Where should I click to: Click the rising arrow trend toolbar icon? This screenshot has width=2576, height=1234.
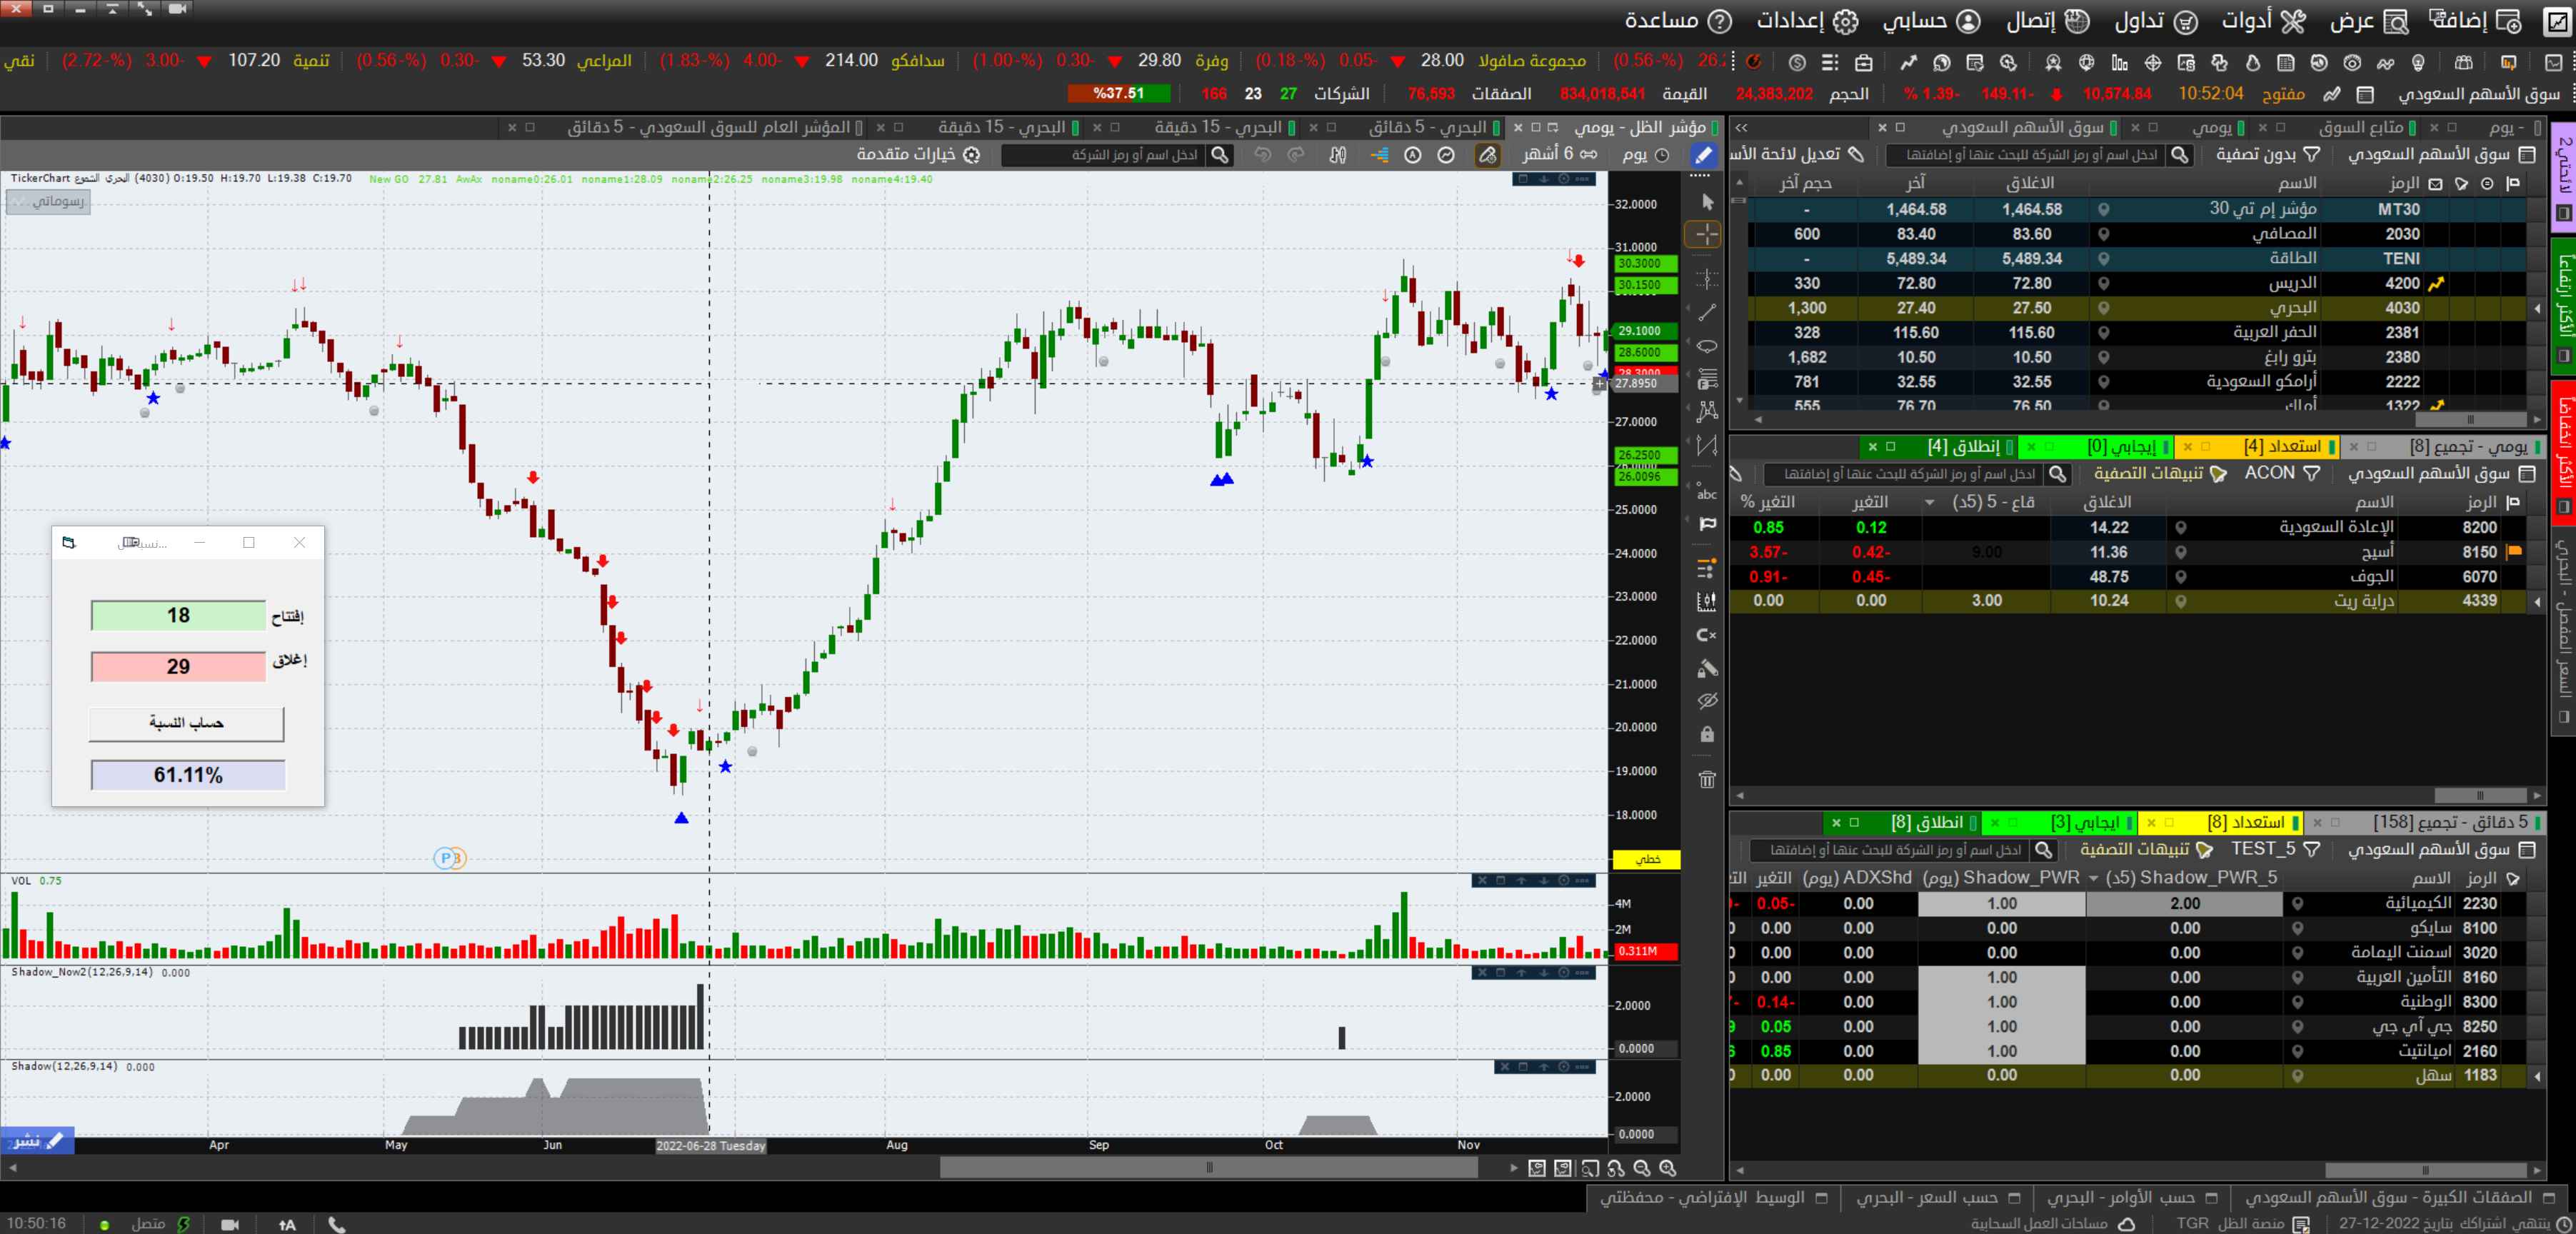coord(1908,62)
